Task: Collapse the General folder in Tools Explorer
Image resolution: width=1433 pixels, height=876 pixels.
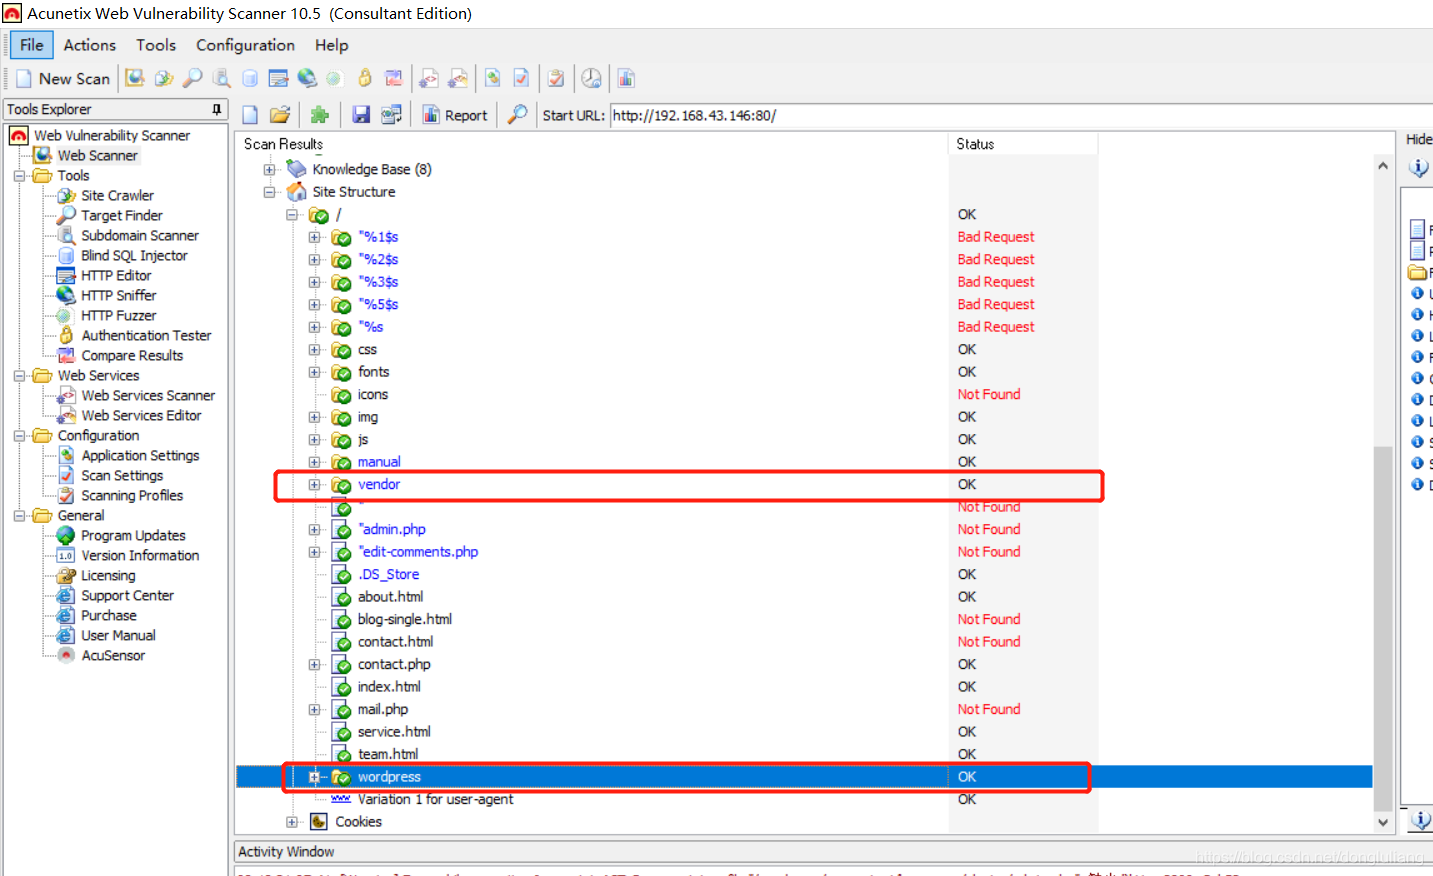Action: (19, 516)
